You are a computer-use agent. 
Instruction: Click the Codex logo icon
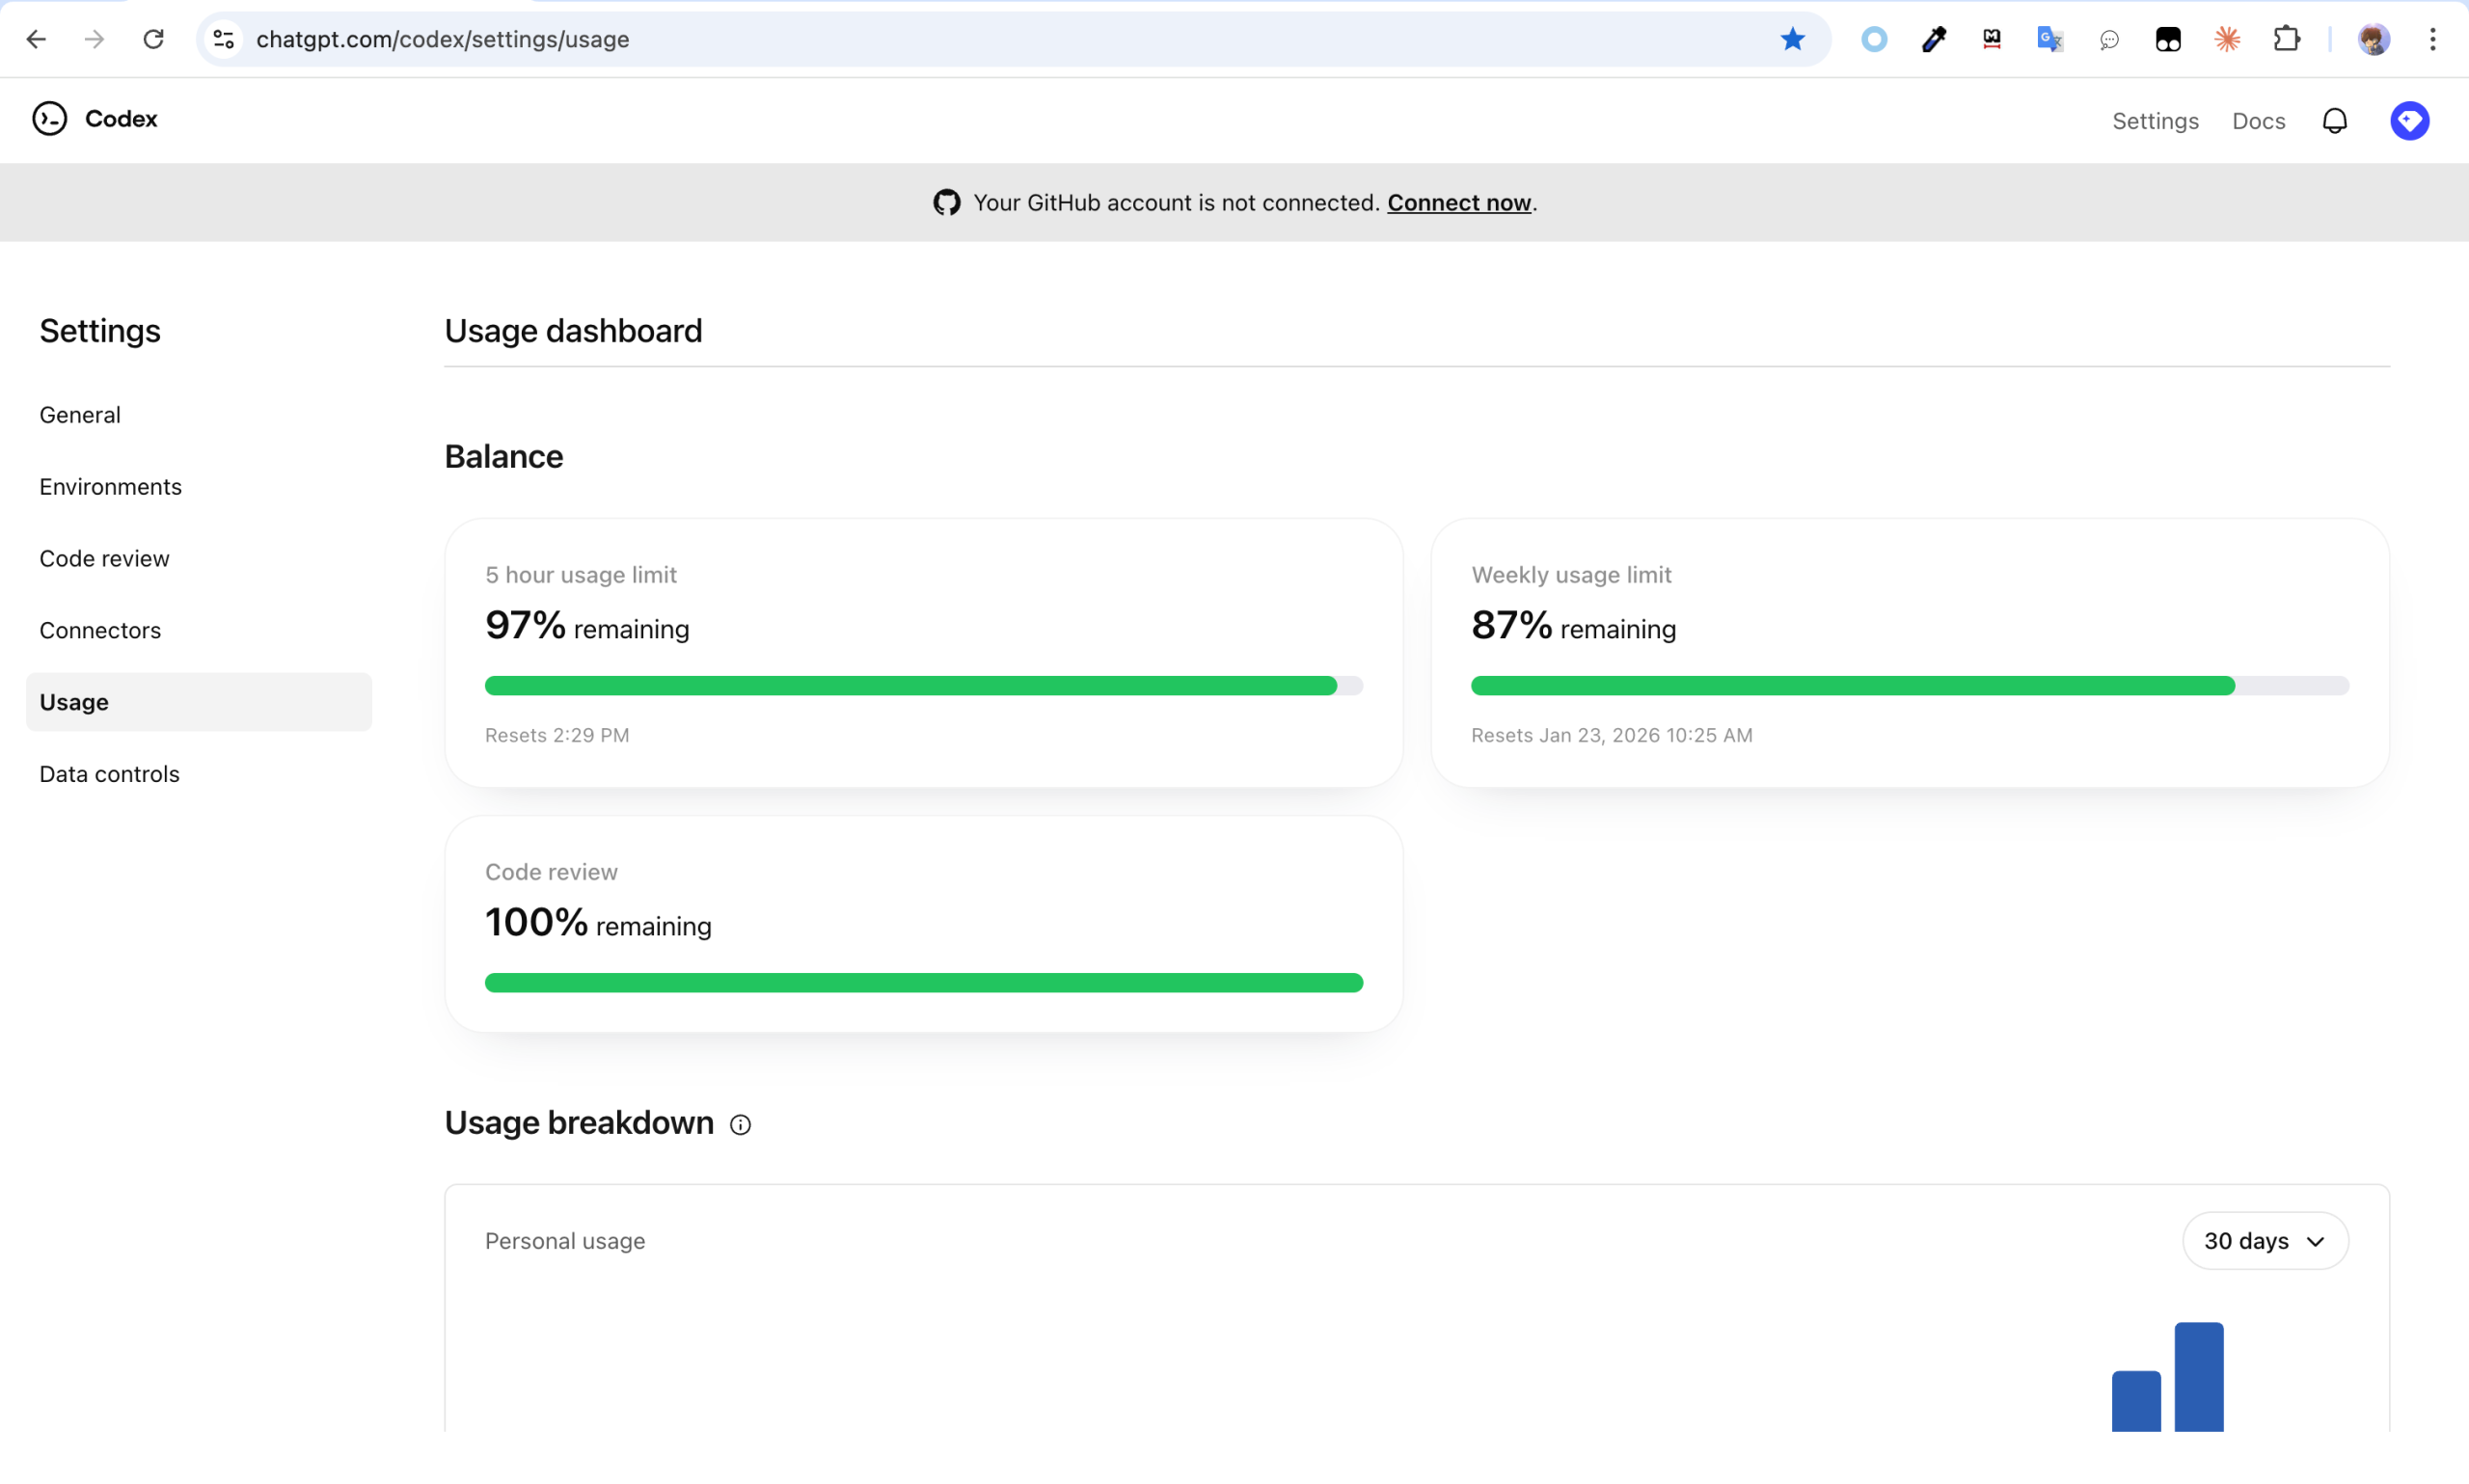(49, 119)
